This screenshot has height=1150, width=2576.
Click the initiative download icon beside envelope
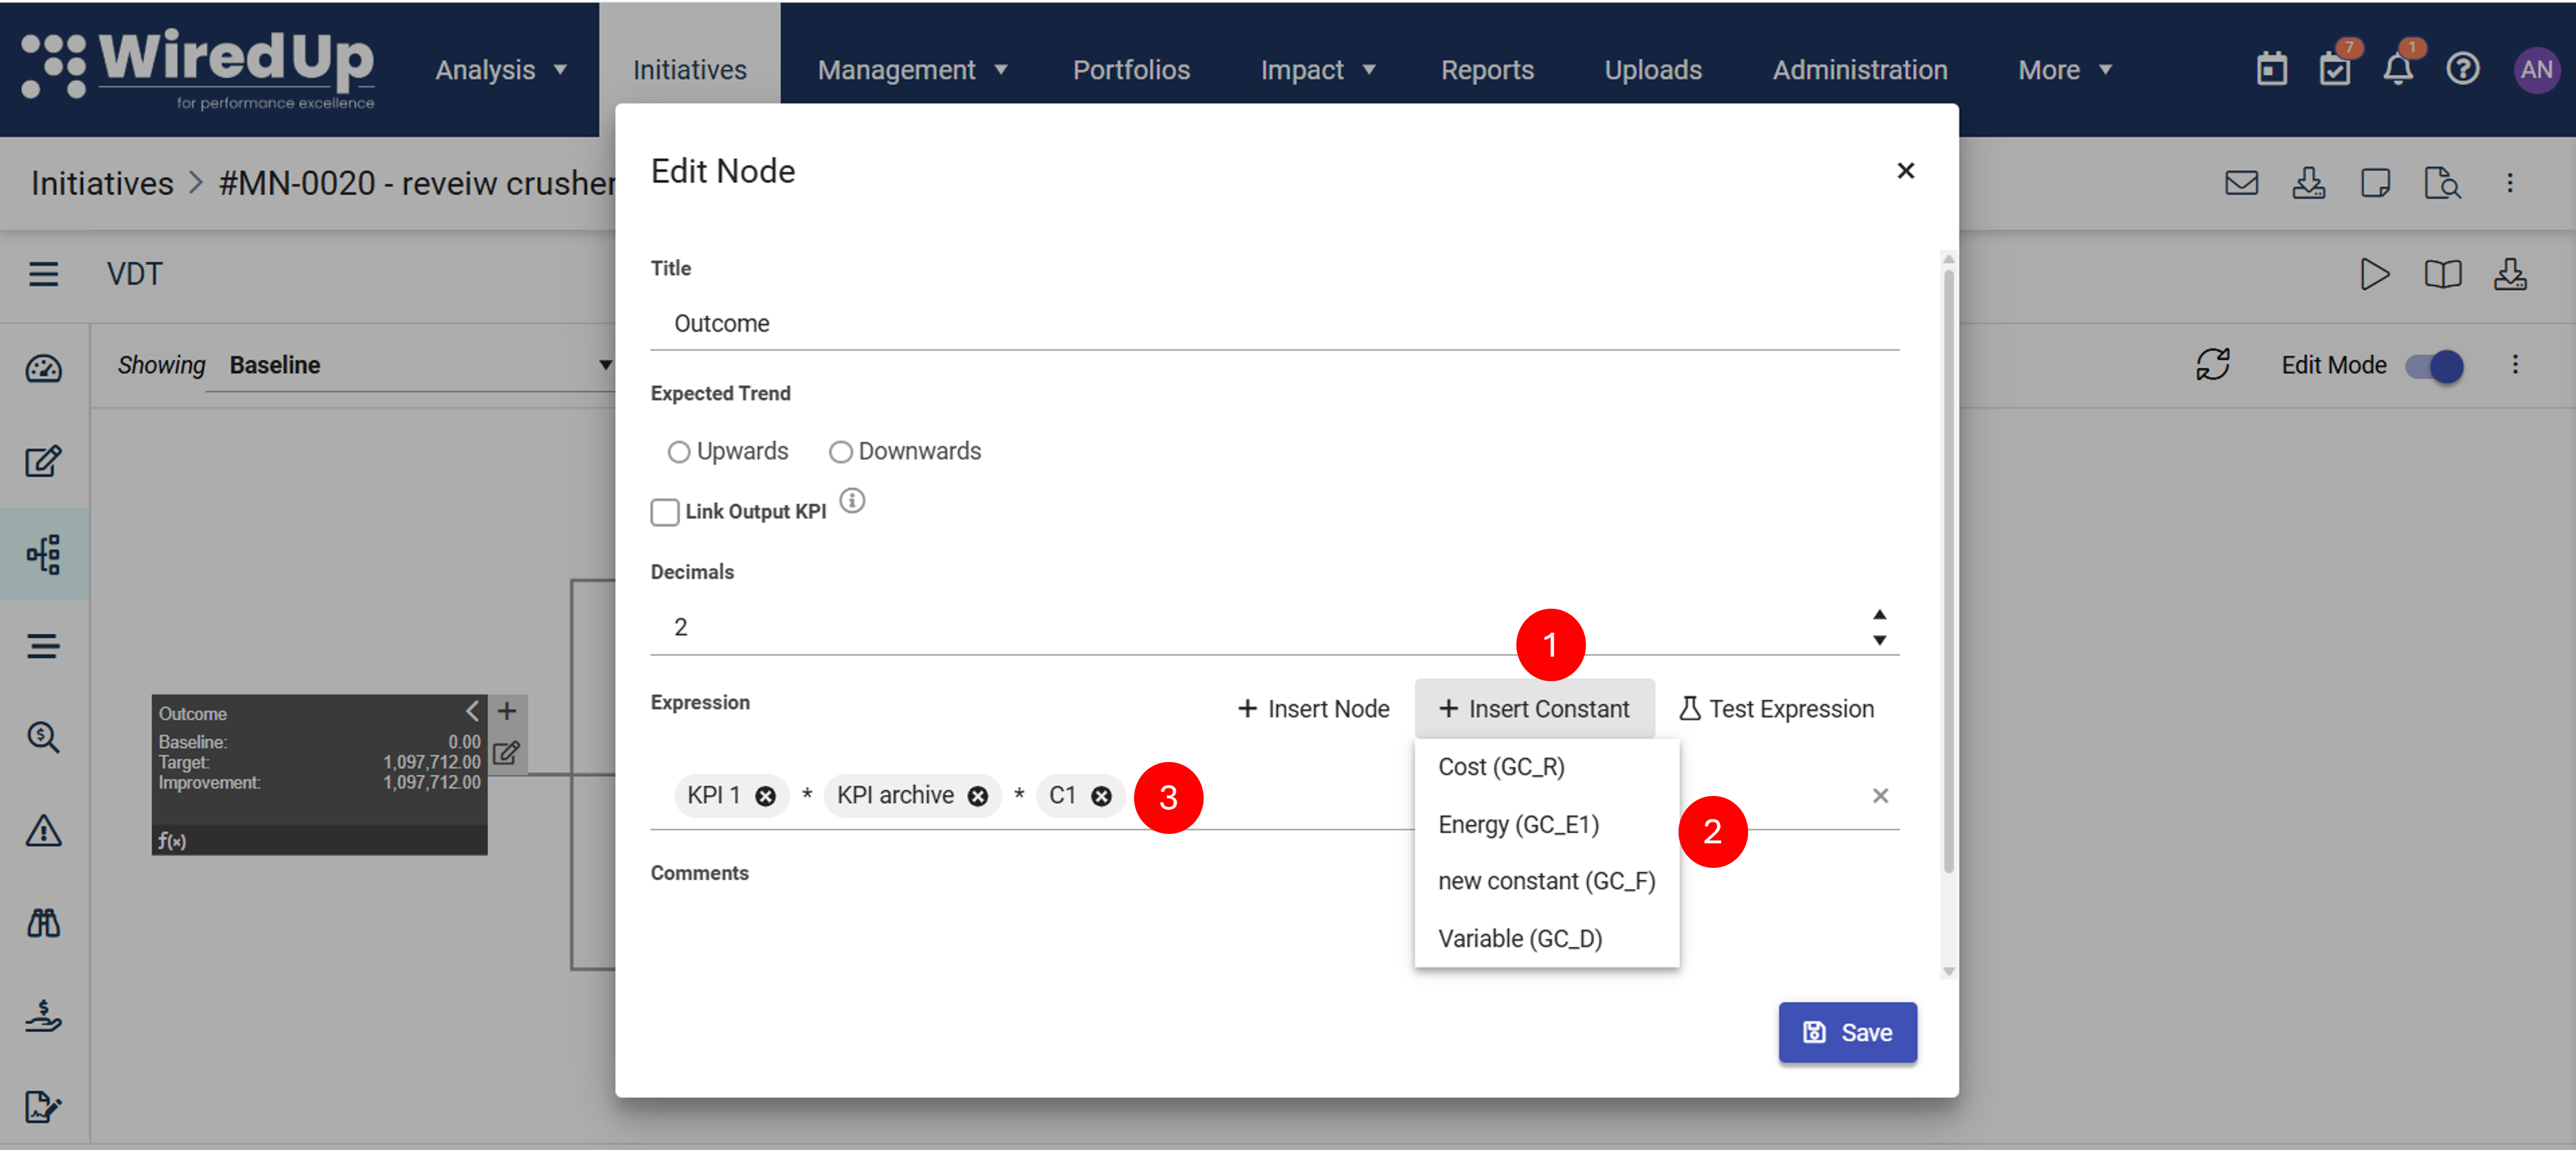tap(2308, 183)
